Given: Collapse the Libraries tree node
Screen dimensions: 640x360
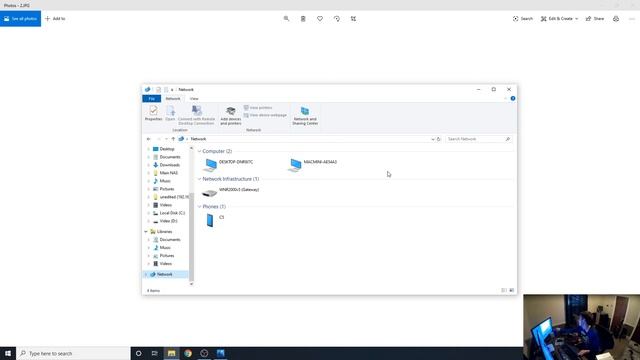Looking at the screenshot, I should pos(146,232).
